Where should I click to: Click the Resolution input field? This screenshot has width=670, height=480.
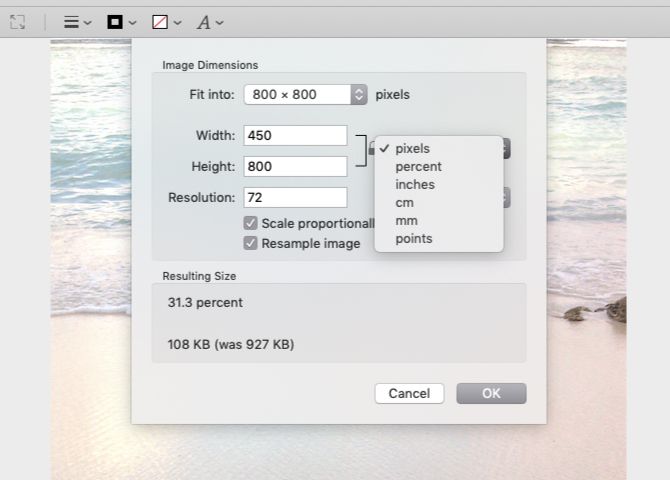(295, 197)
